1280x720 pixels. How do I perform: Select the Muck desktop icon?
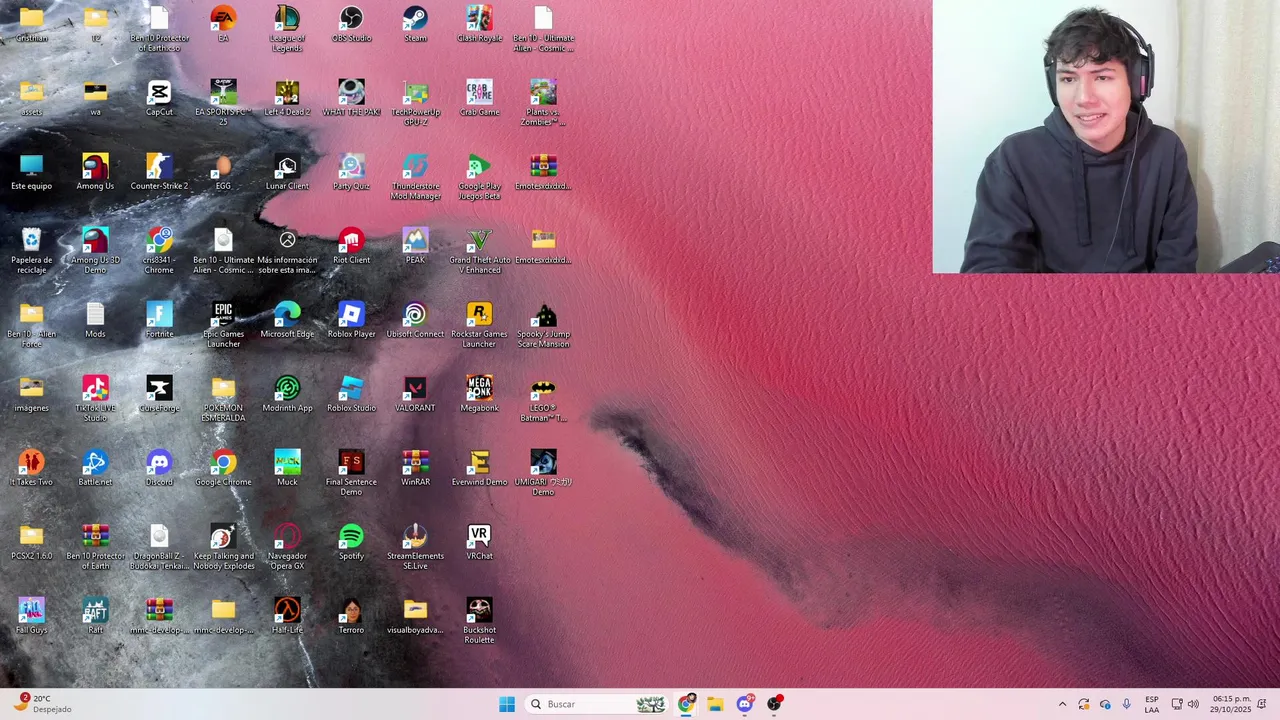(287, 468)
